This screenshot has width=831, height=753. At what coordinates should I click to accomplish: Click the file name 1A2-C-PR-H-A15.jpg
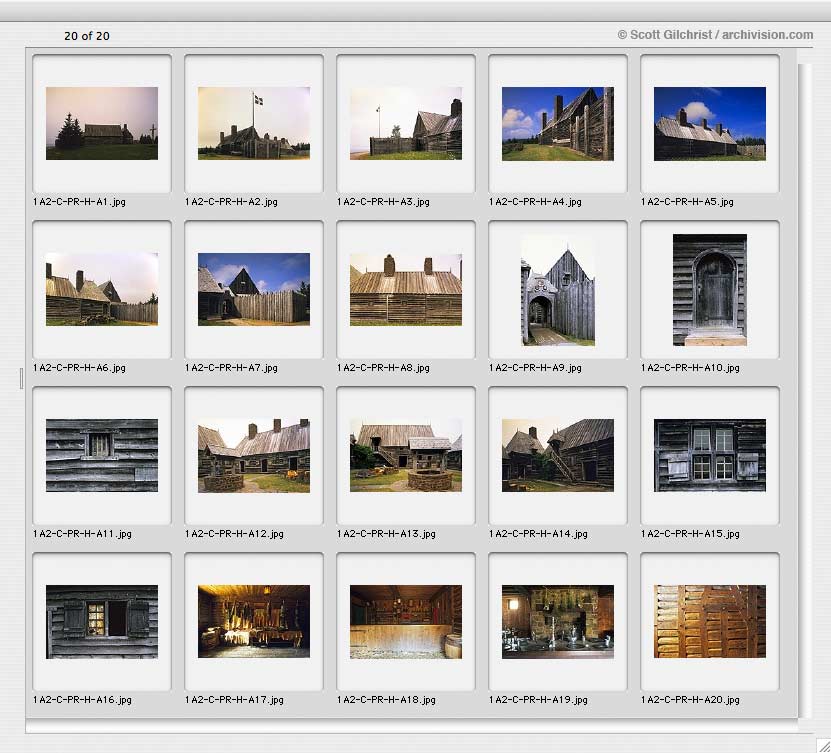691,534
